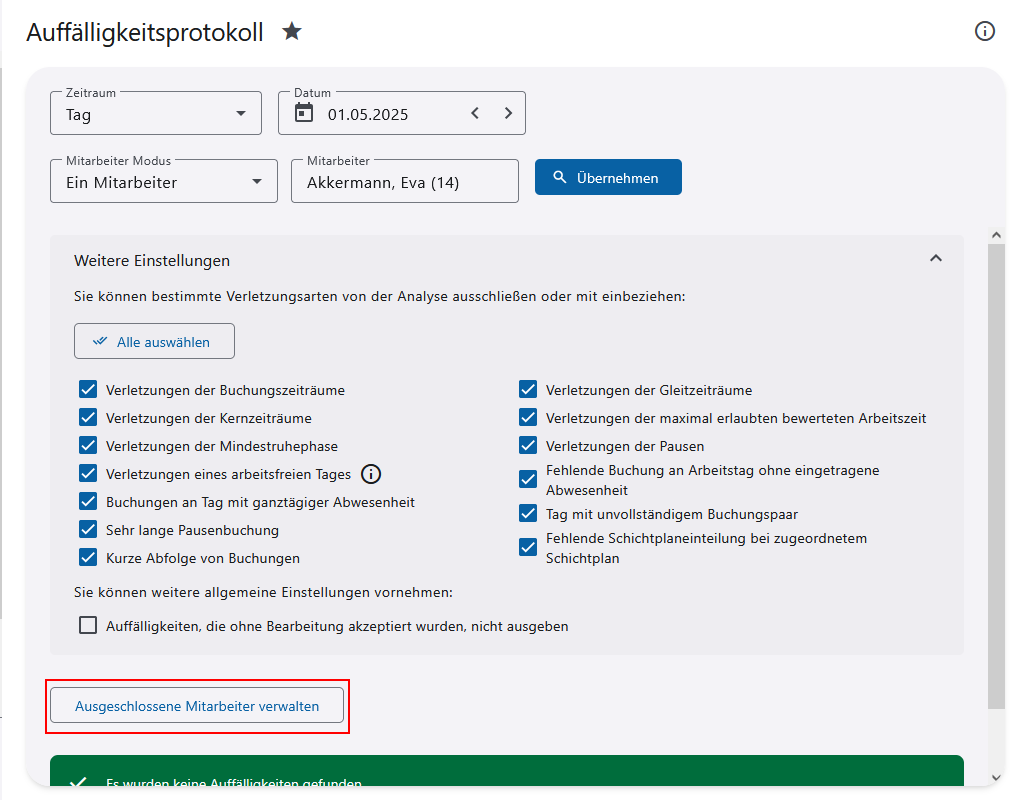Click info icon beside arbeitsfreien Tages
1024x800 pixels.
[x=371, y=474]
